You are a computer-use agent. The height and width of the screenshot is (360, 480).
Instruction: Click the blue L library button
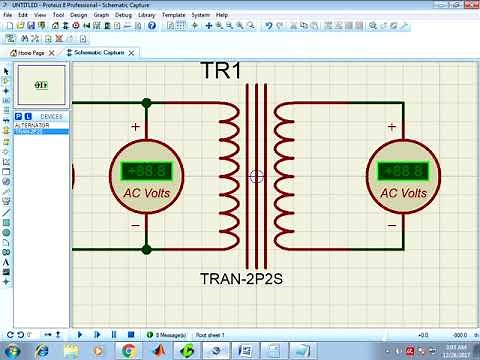(x=28, y=116)
